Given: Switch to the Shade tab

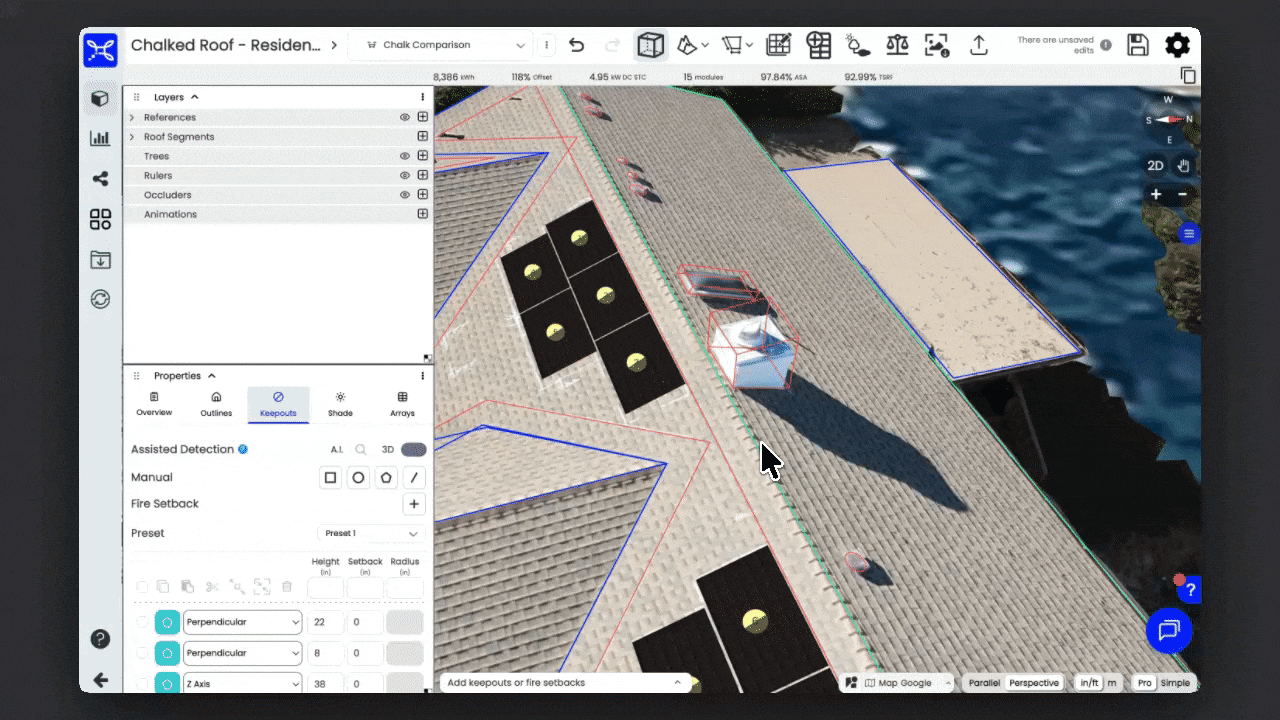Looking at the screenshot, I should coord(340,404).
